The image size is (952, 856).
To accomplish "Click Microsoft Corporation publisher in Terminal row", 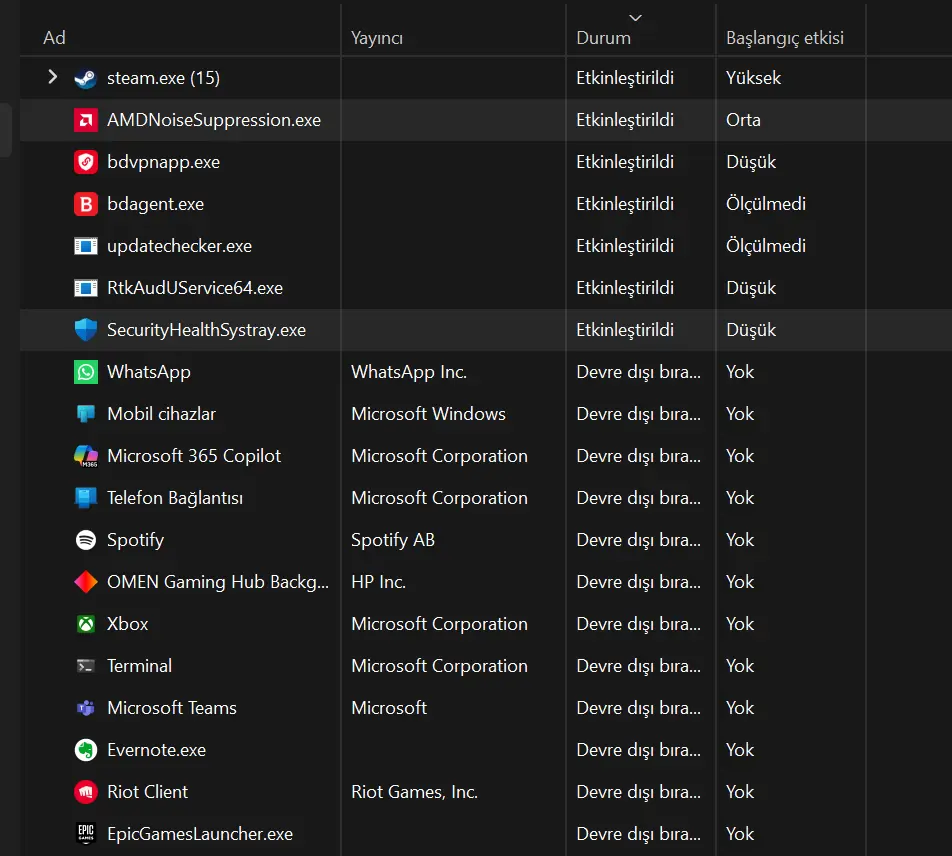I will (x=439, y=666).
